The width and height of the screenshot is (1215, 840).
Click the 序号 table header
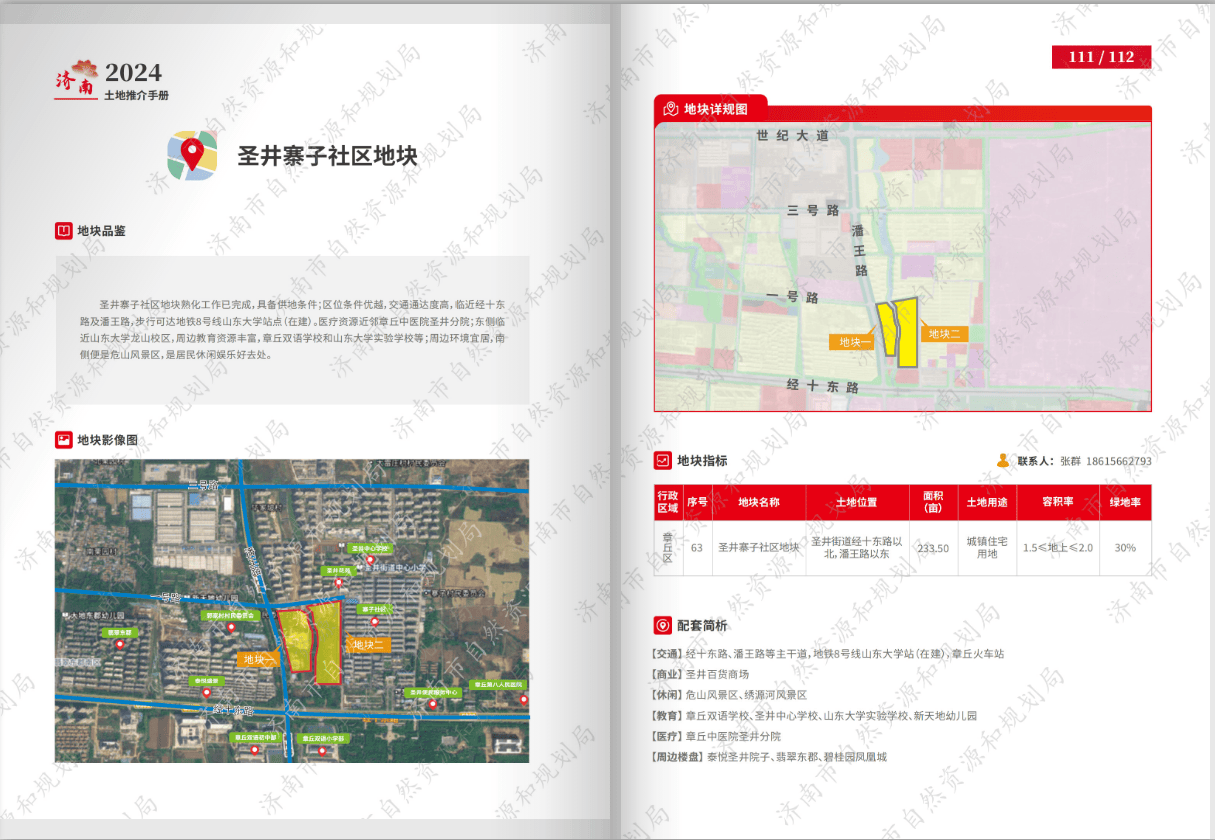697,502
